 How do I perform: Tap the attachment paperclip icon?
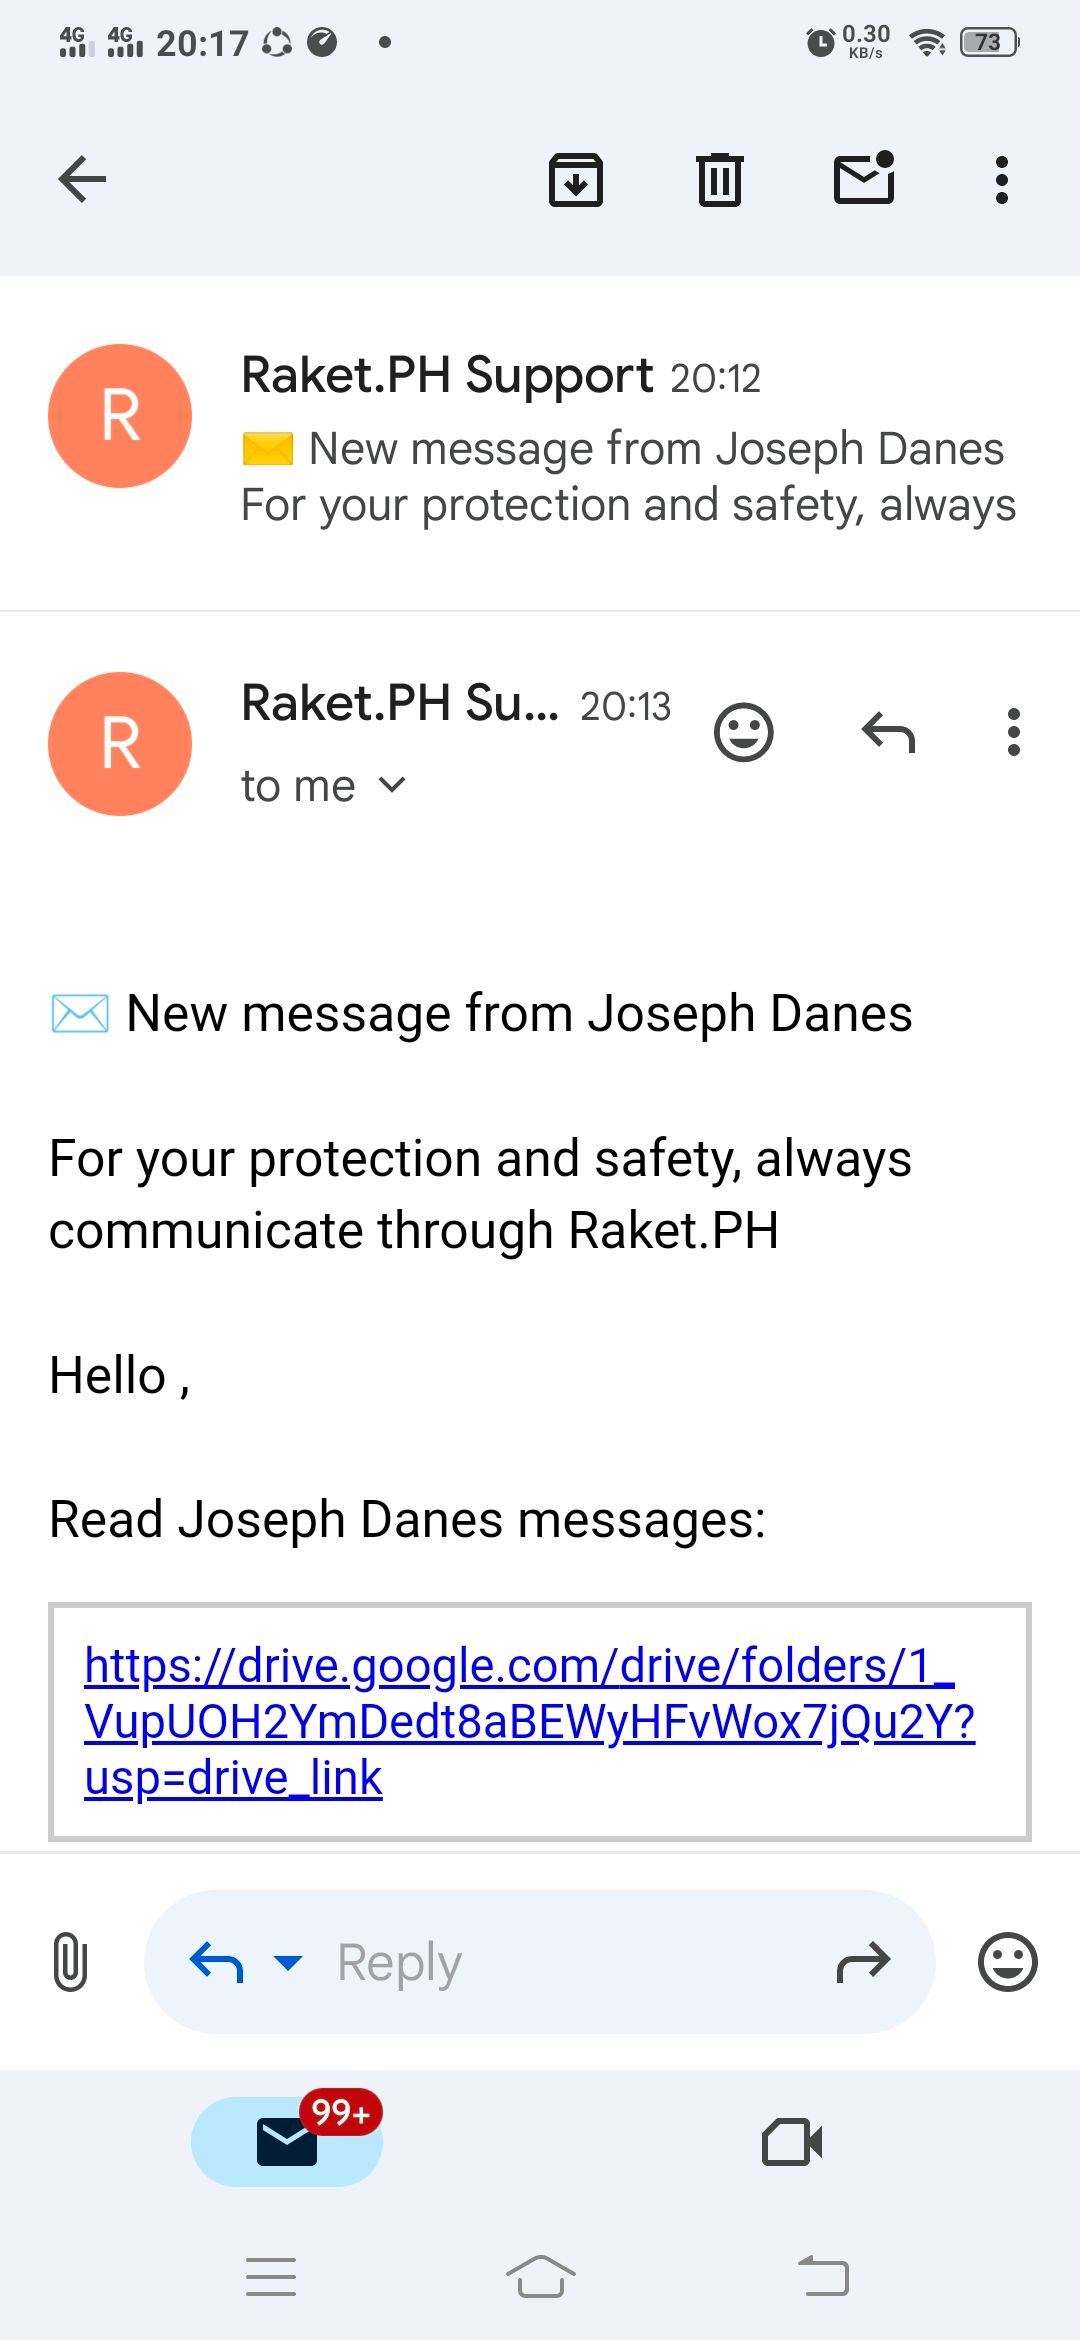(x=70, y=1962)
